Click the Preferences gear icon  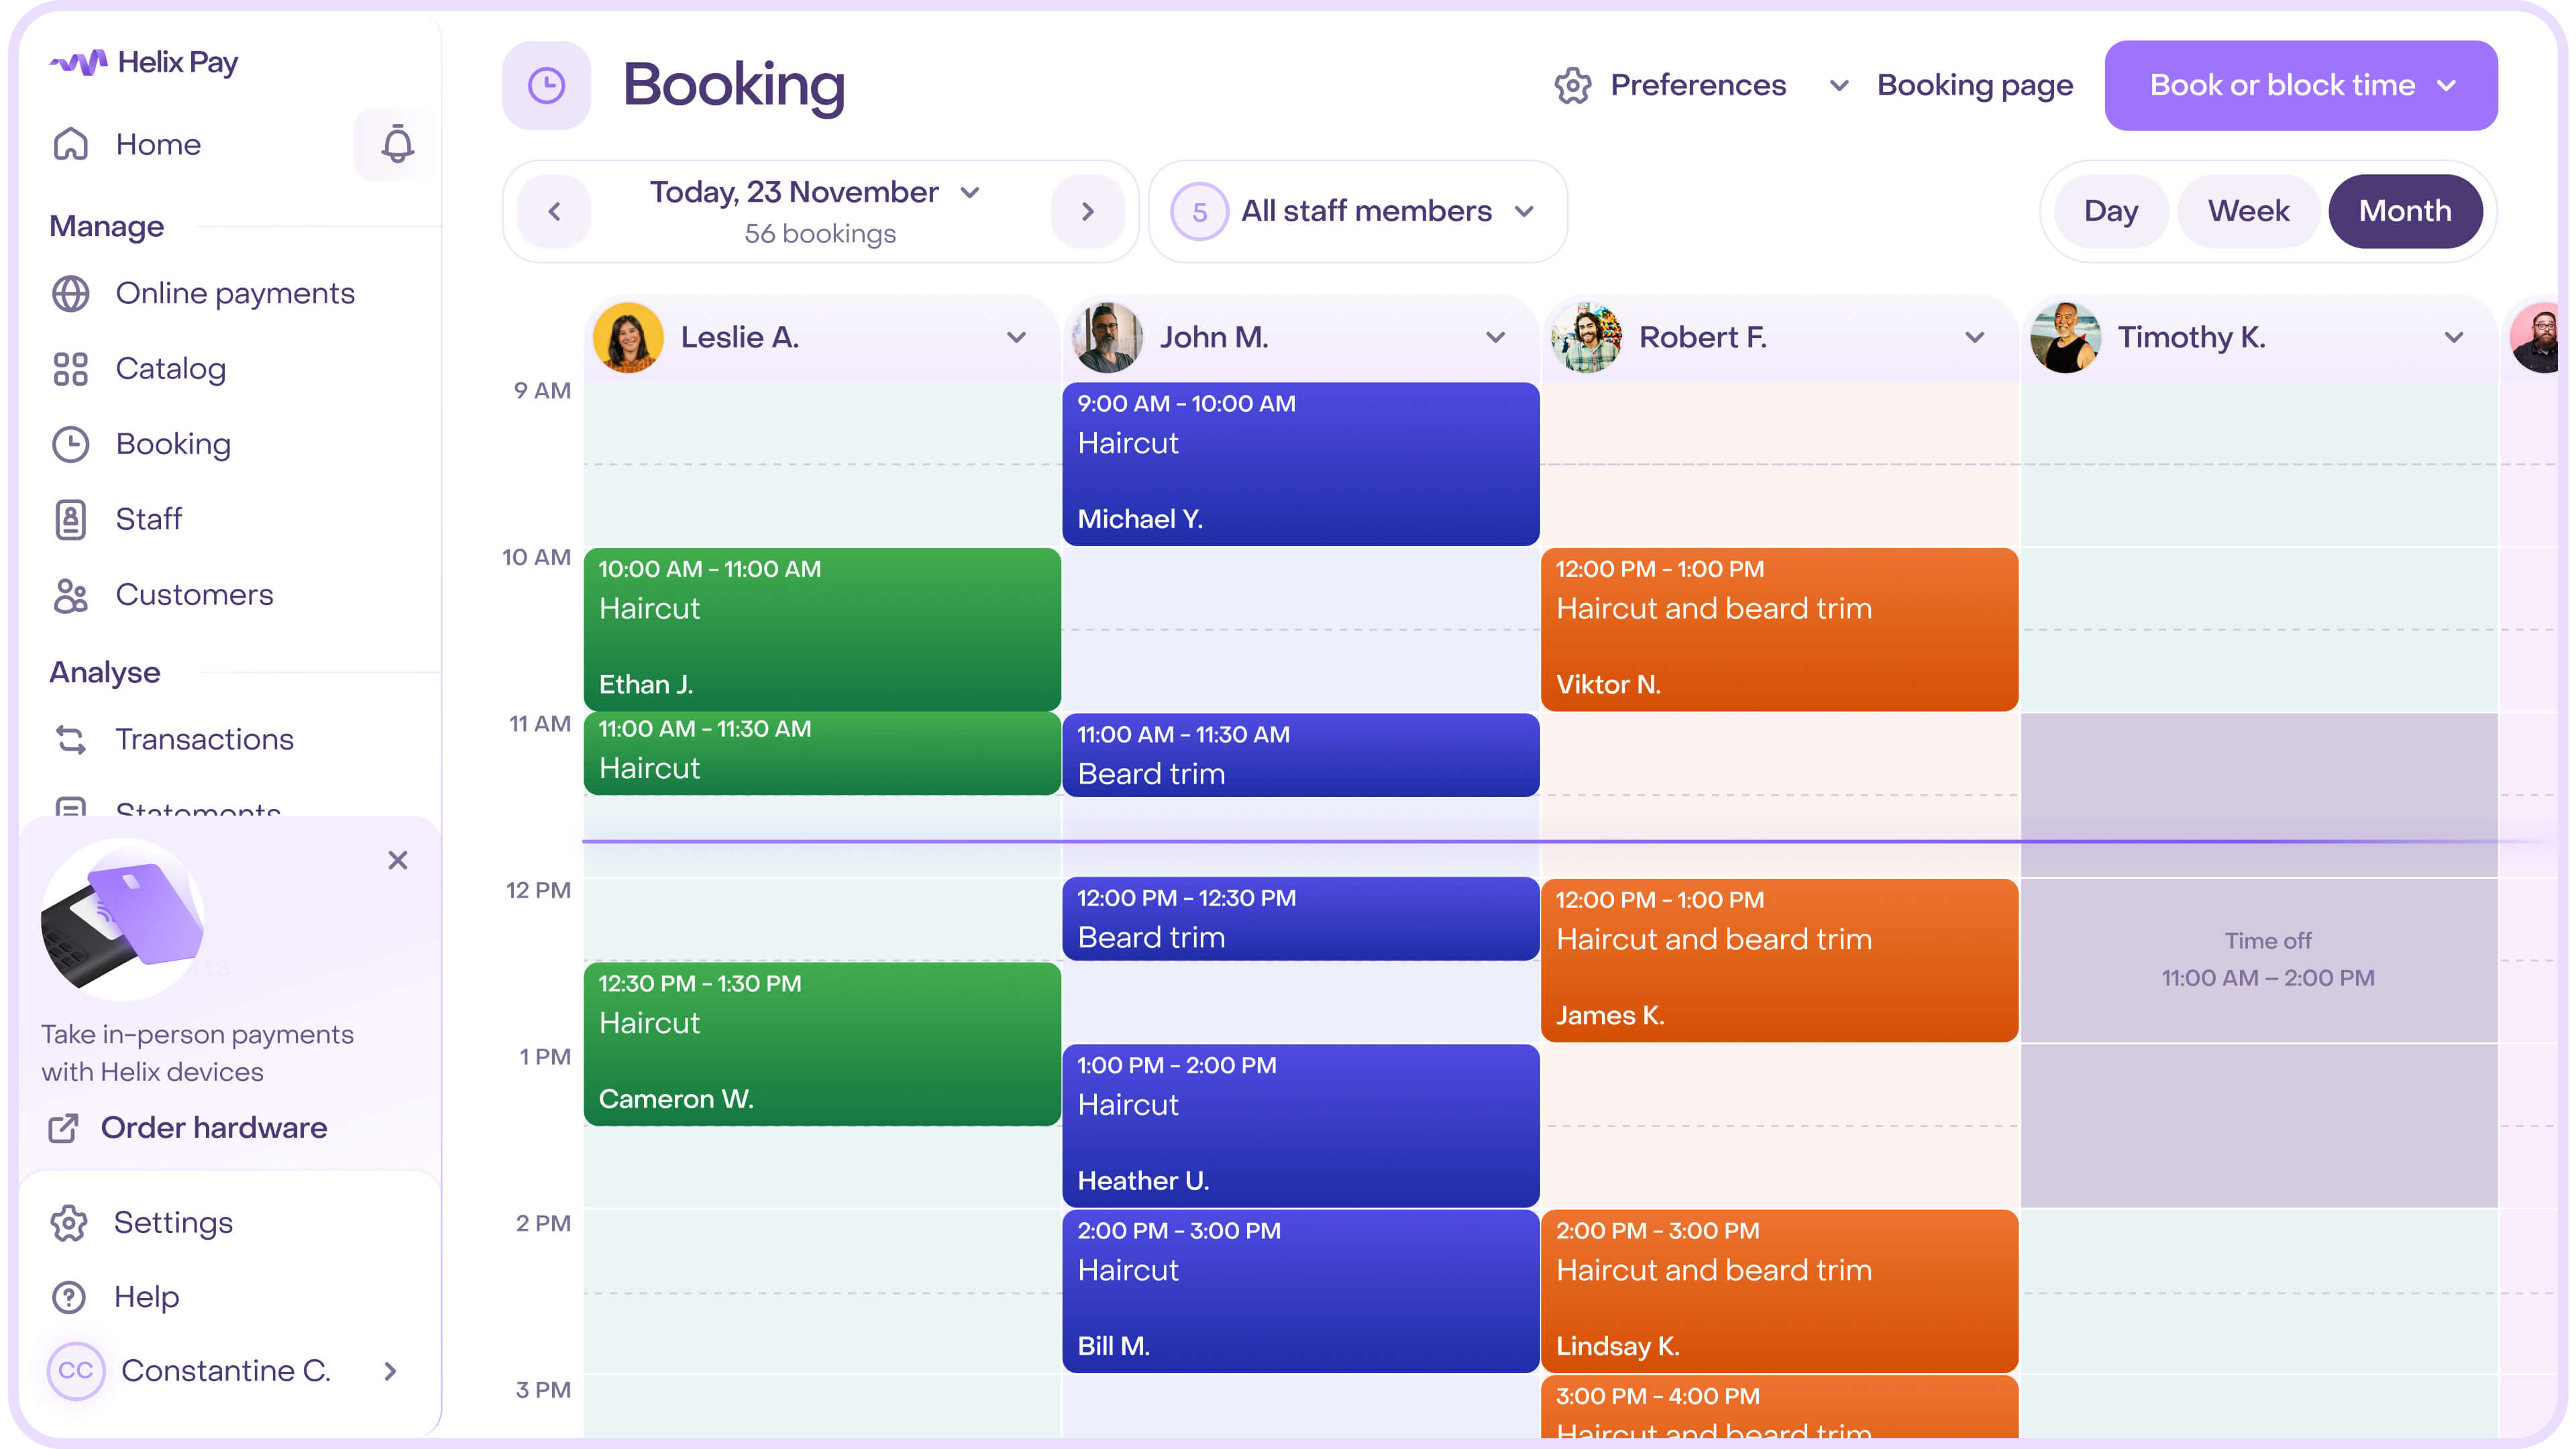[x=1572, y=85]
